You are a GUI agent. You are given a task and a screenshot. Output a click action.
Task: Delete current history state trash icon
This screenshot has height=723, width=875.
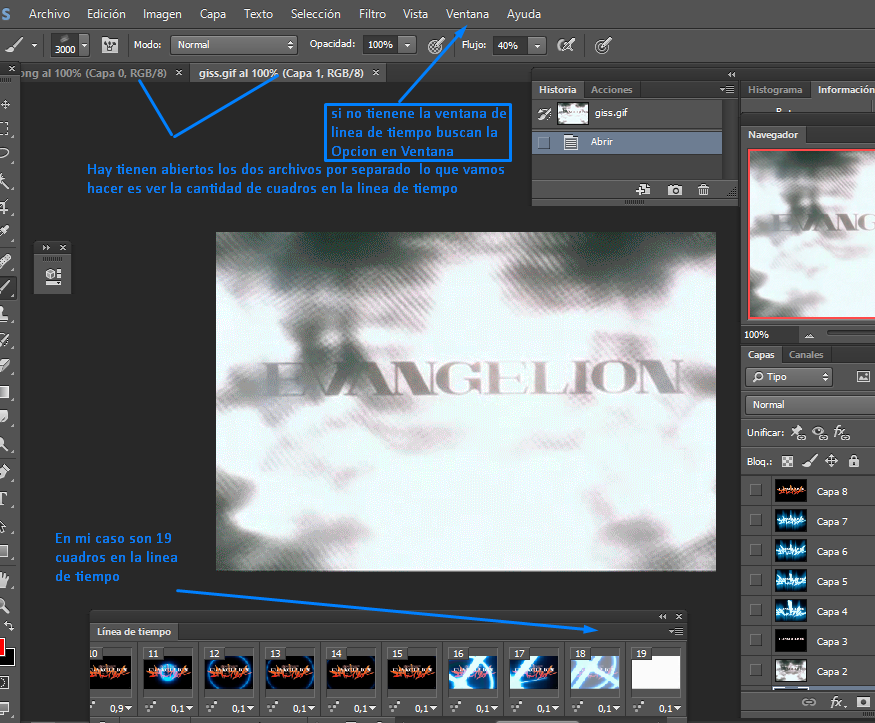pos(703,190)
